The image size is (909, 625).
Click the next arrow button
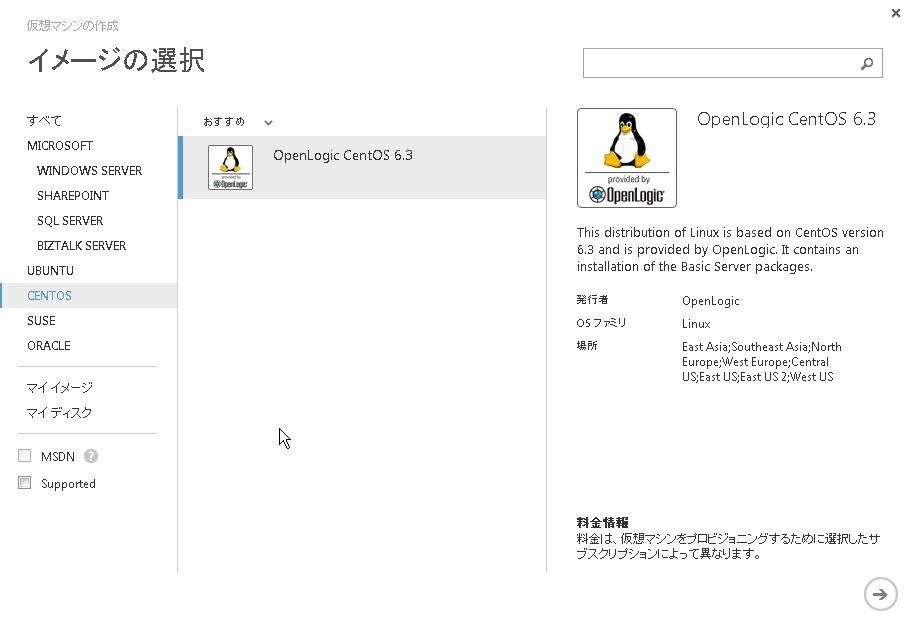pyautogui.click(x=880, y=594)
